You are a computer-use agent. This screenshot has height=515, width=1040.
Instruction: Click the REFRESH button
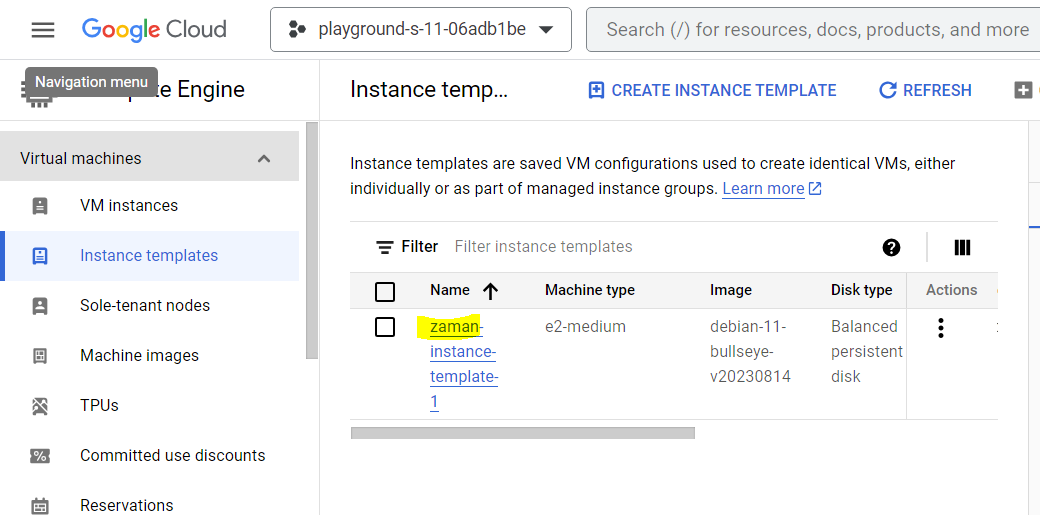point(925,90)
